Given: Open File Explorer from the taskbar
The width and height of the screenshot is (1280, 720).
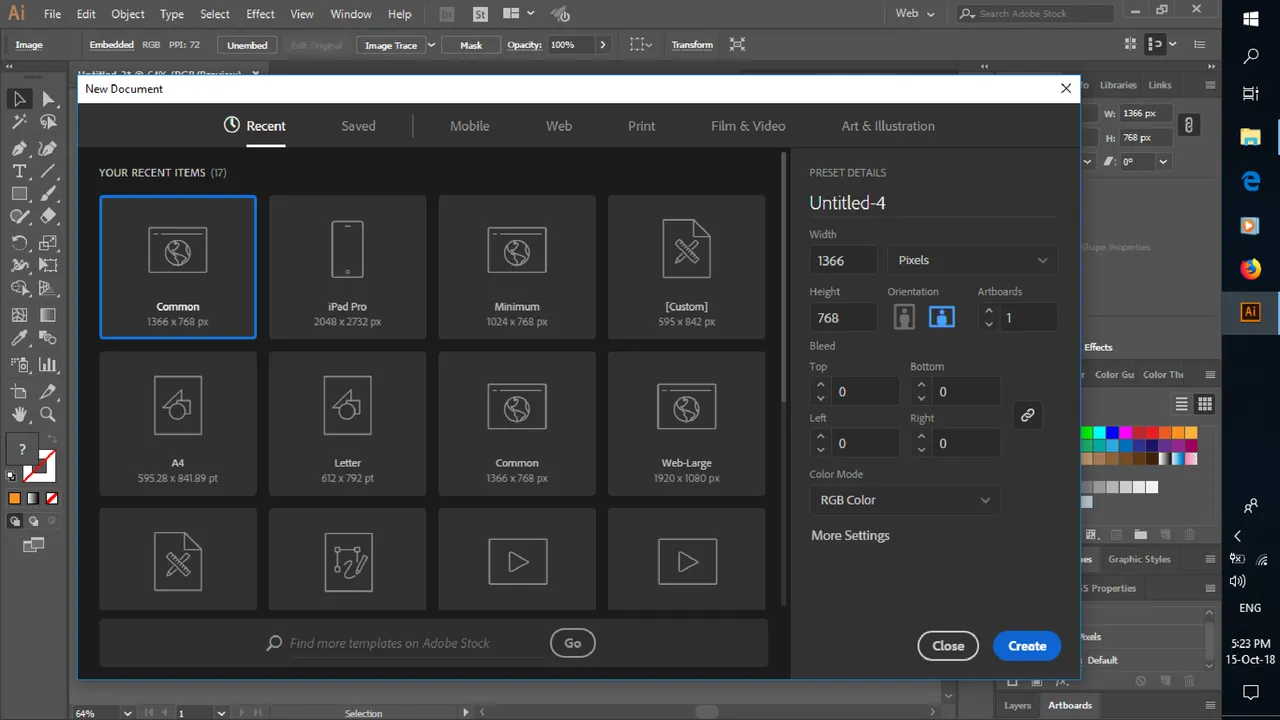Looking at the screenshot, I should (1250, 138).
